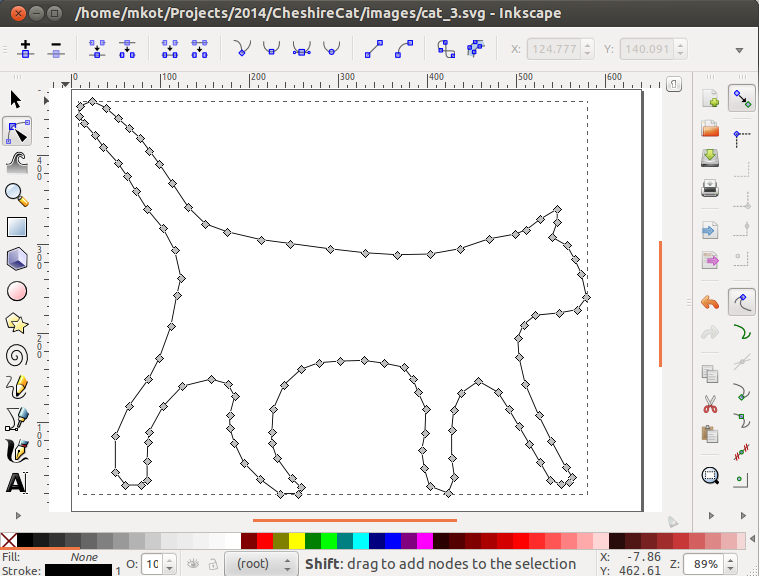Make selected nodes auto-smooth

coord(332,48)
